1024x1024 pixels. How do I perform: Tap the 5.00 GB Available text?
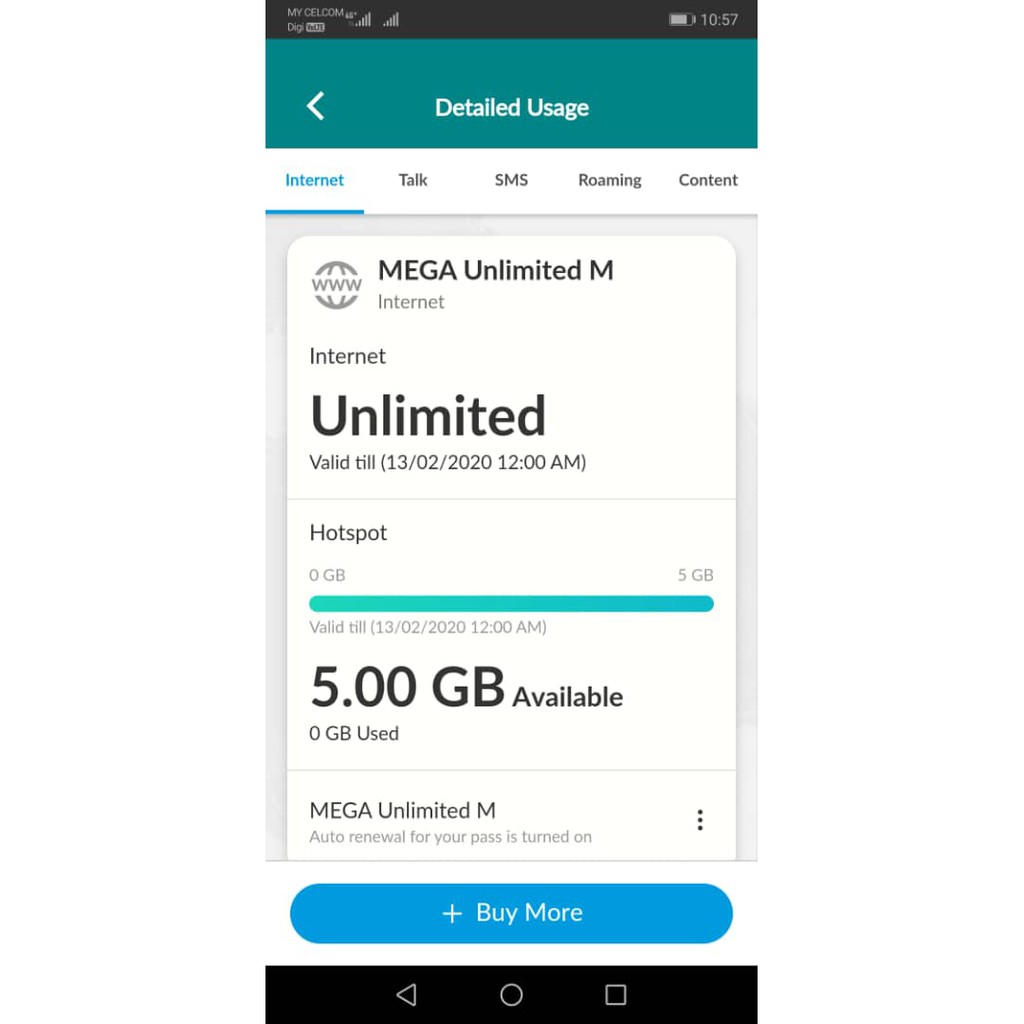pyautogui.click(x=466, y=688)
